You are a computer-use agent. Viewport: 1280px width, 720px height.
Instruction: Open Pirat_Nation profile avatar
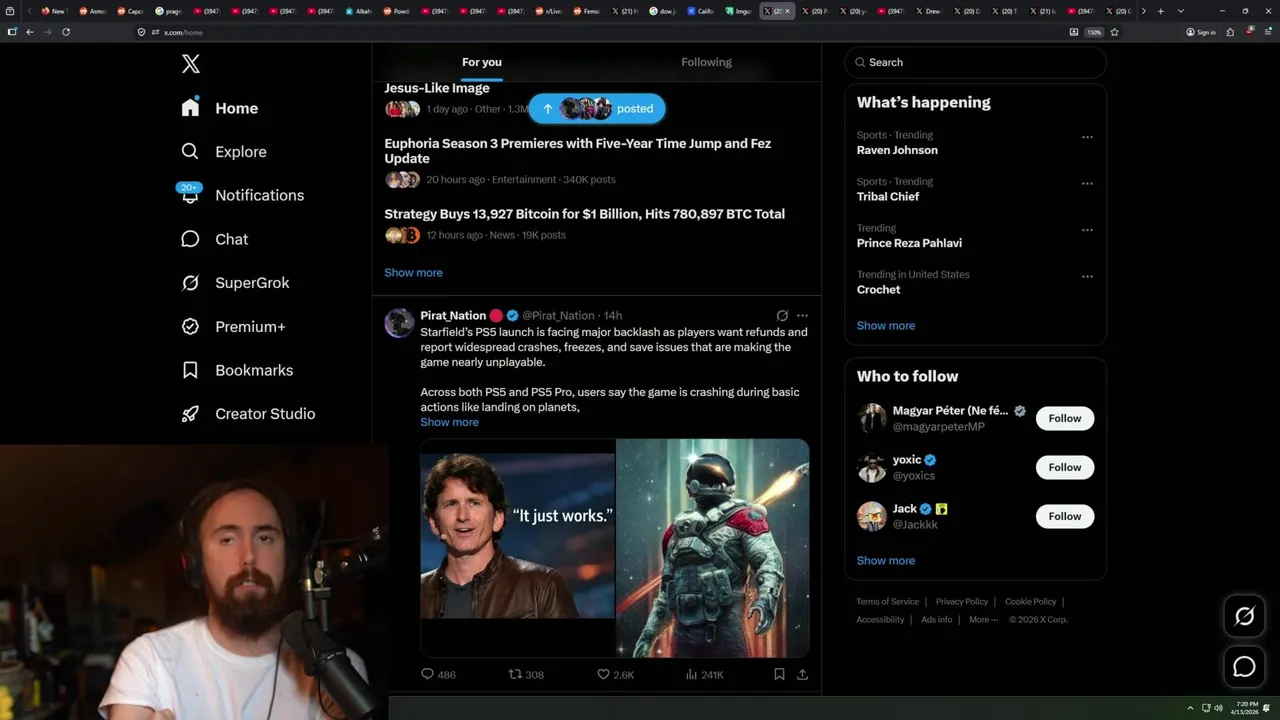399,323
